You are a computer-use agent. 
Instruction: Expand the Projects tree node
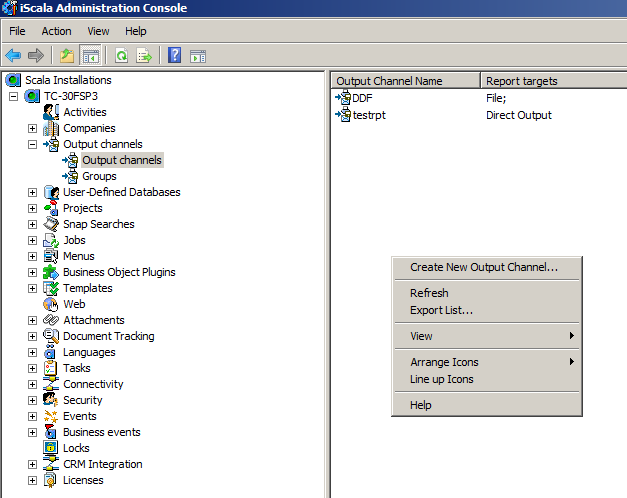(x=32, y=208)
